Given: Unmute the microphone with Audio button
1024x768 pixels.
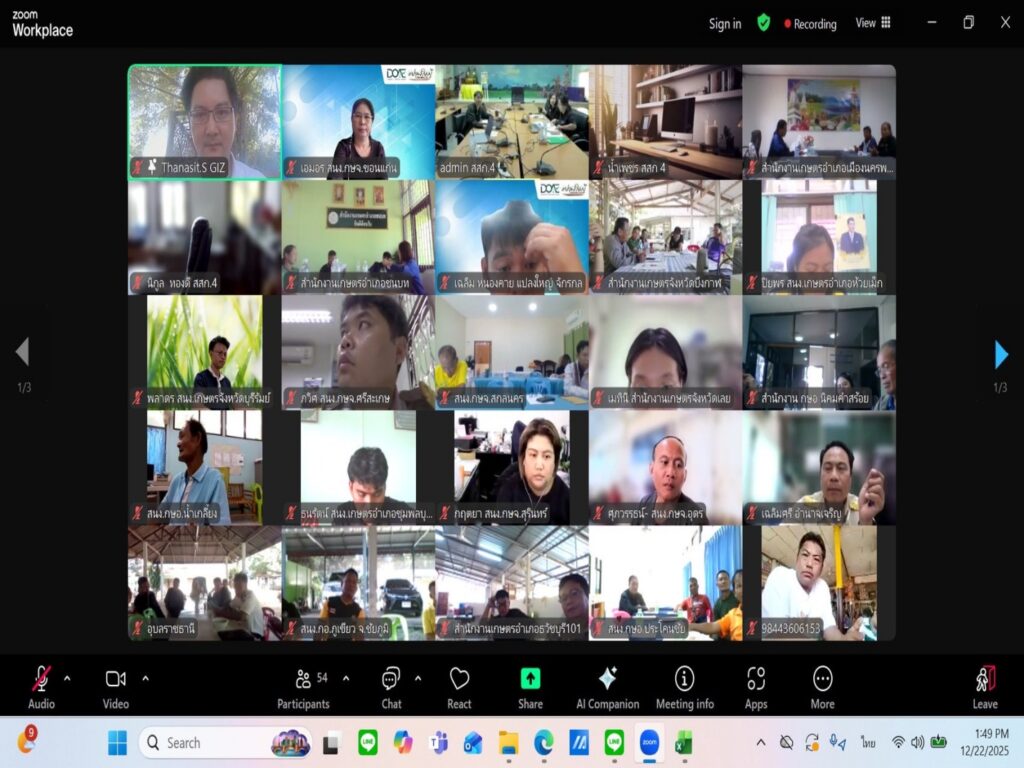Looking at the screenshot, I should 41,680.
